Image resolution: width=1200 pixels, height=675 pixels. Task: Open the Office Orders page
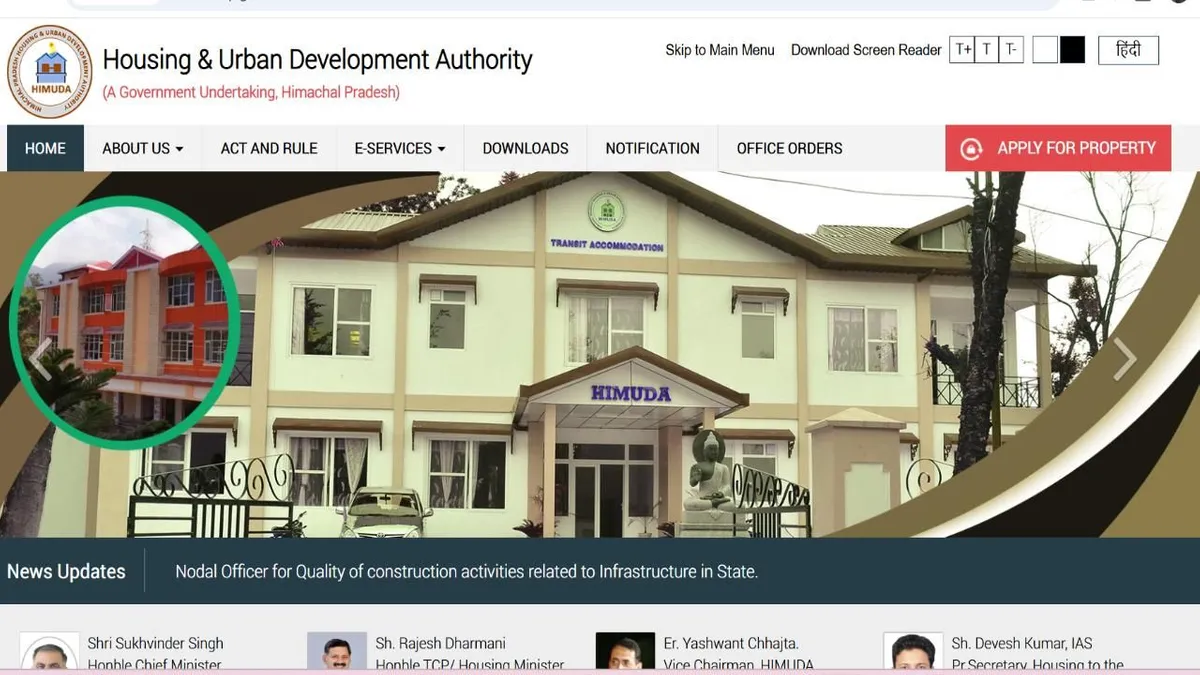pos(789,148)
